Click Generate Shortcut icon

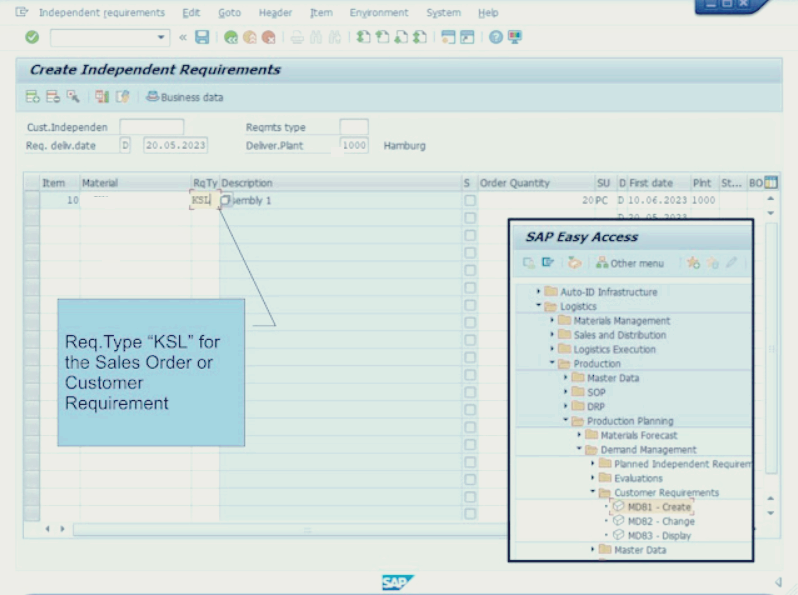[467, 37]
